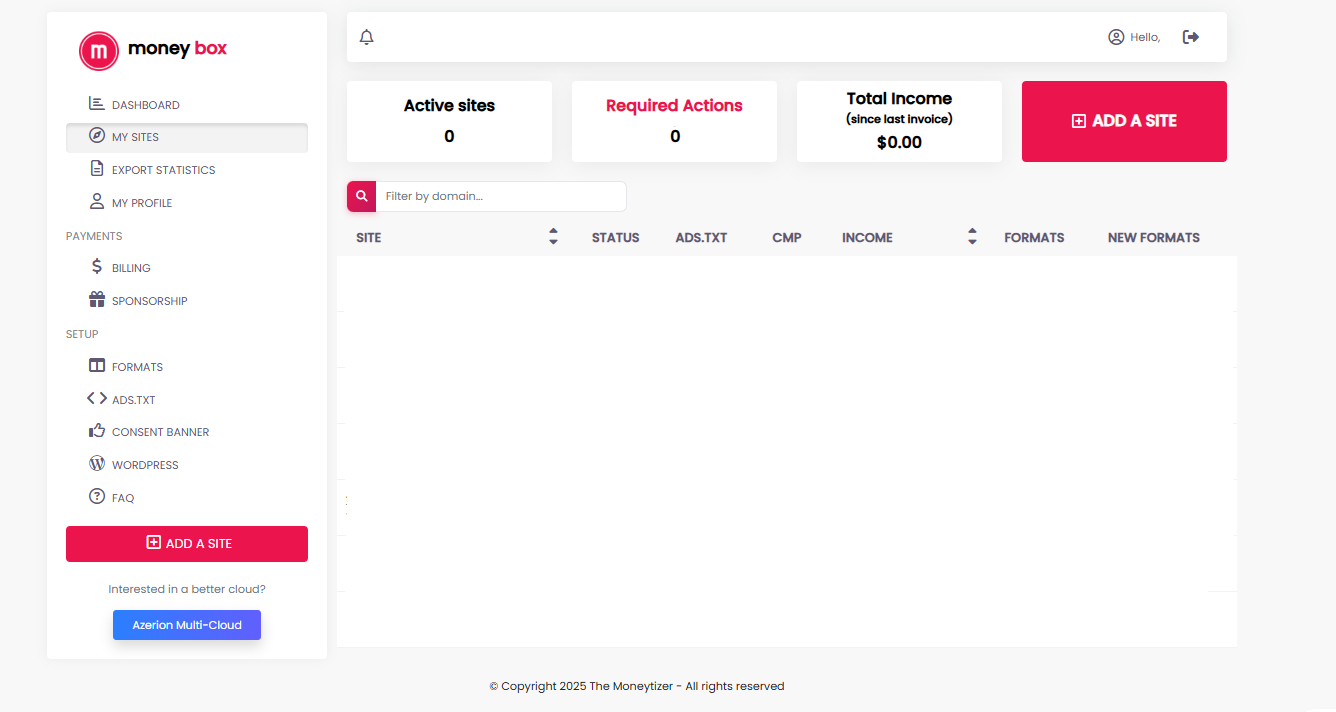The image size is (1336, 712).
Task: Open the FAQ menu item
Action: click(x=122, y=498)
